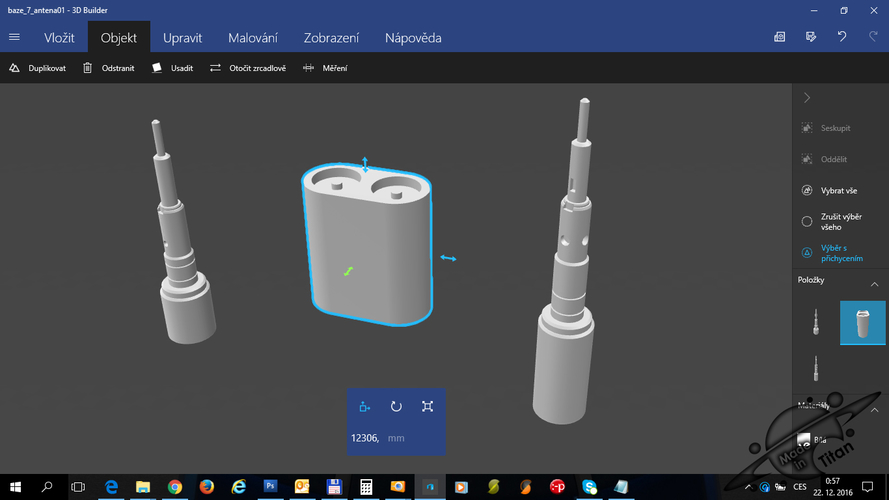Click the vertical move arrow handle on object

pos(365,164)
